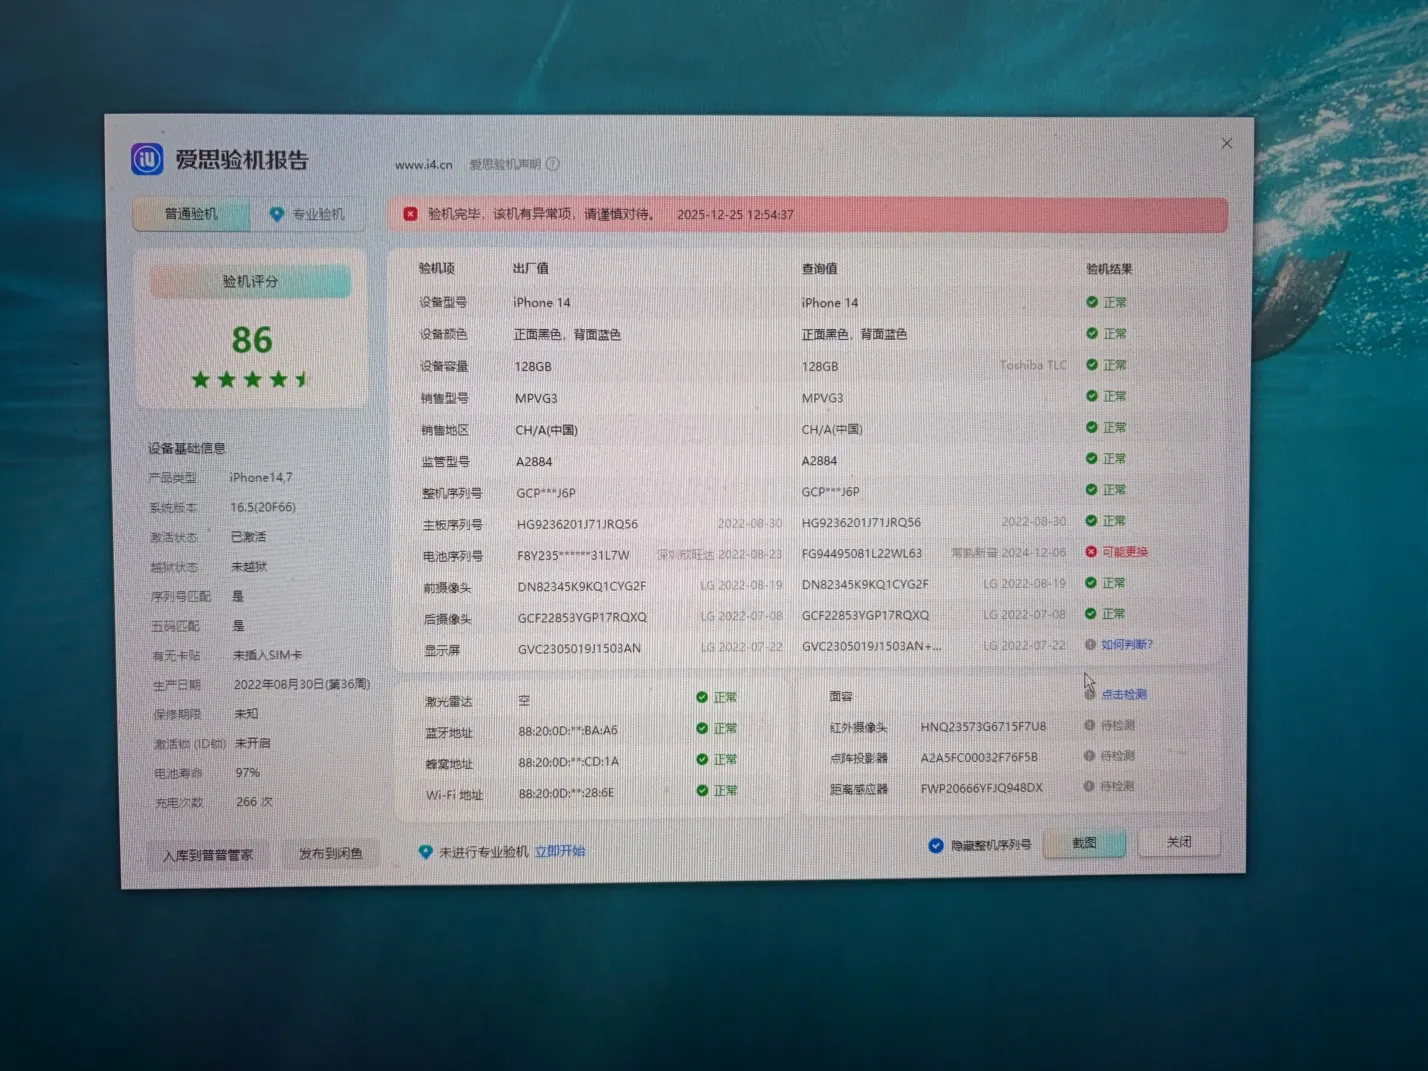Click the green check icon for 蓝牙地址
1428x1071 pixels.
pos(702,728)
